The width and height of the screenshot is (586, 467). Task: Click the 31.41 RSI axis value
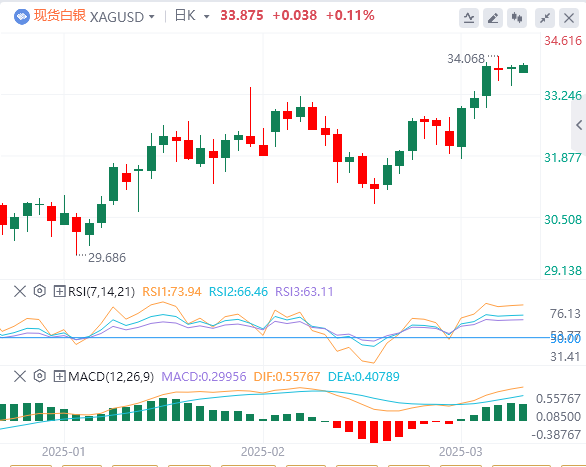point(565,357)
